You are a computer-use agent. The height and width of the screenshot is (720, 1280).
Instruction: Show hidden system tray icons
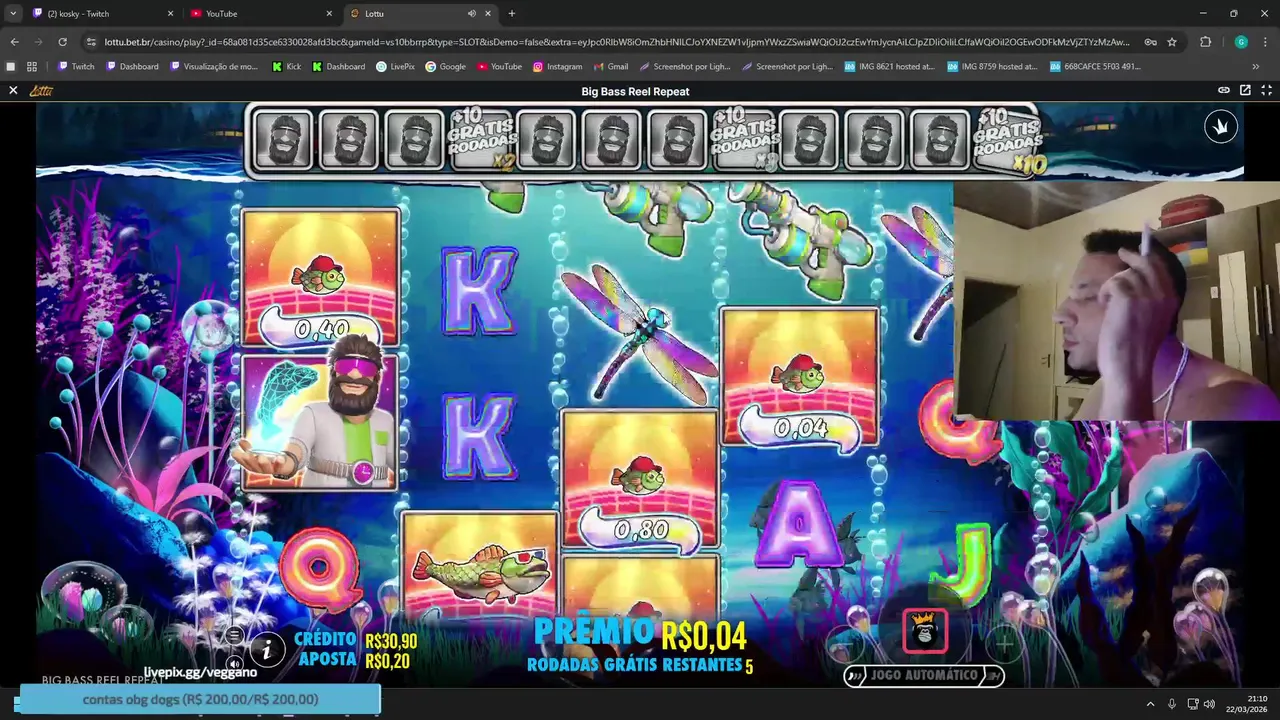[1150, 704]
